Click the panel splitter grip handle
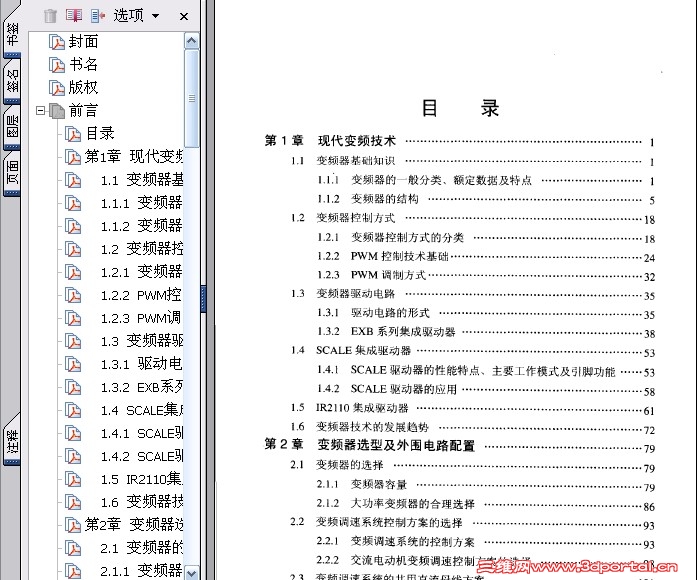This screenshot has width=697, height=580. point(203,299)
